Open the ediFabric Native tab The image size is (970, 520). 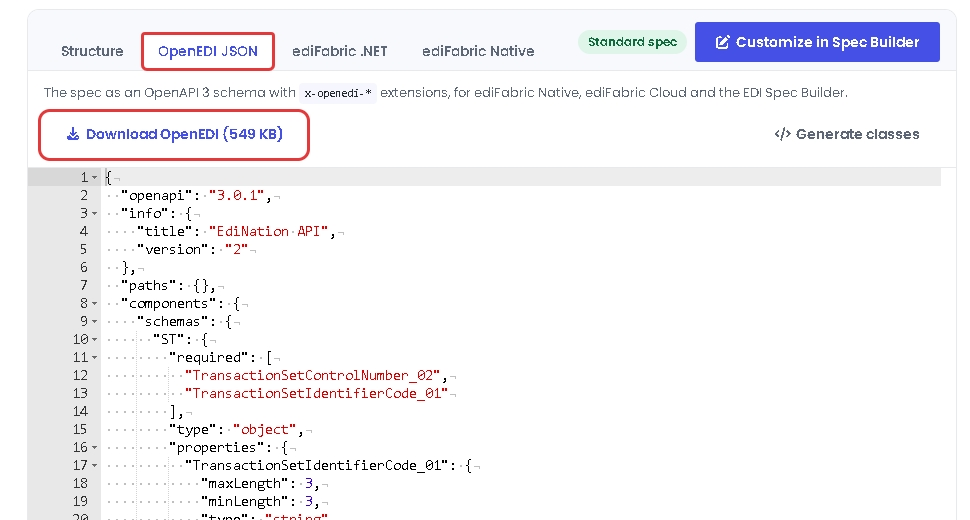tap(478, 51)
